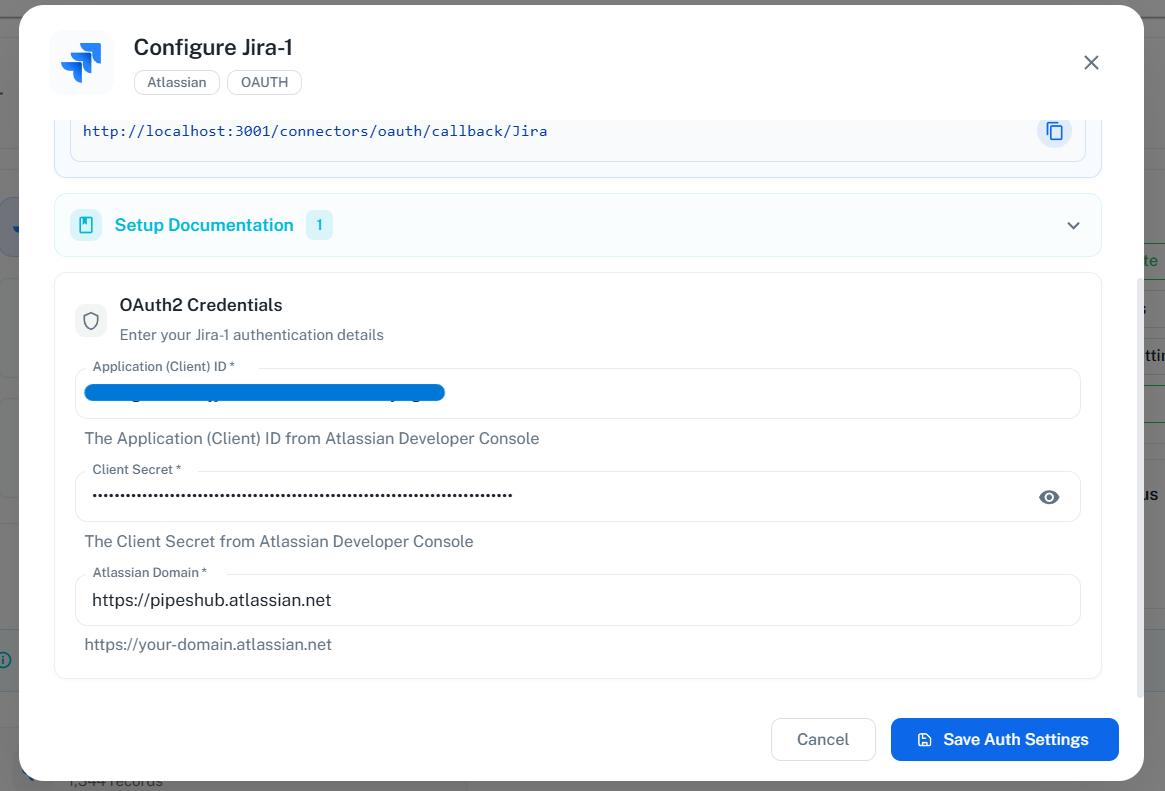The width and height of the screenshot is (1165, 791).
Task: Reveal the Client Secret with the eye toggle
Action: (x=1048, y=497)
